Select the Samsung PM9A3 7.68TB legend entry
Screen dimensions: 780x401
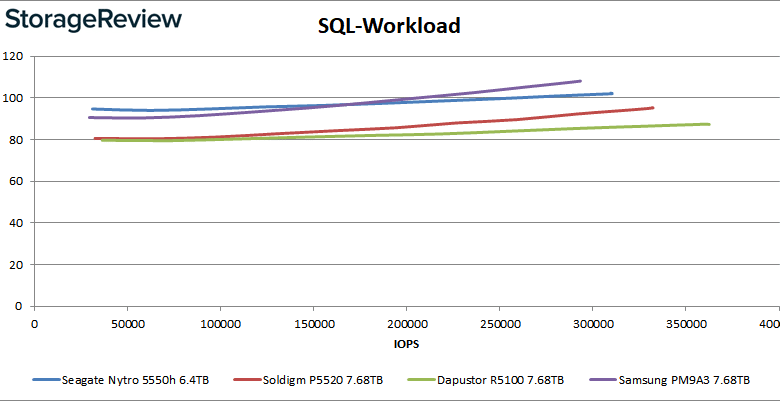tap(669, 381)
